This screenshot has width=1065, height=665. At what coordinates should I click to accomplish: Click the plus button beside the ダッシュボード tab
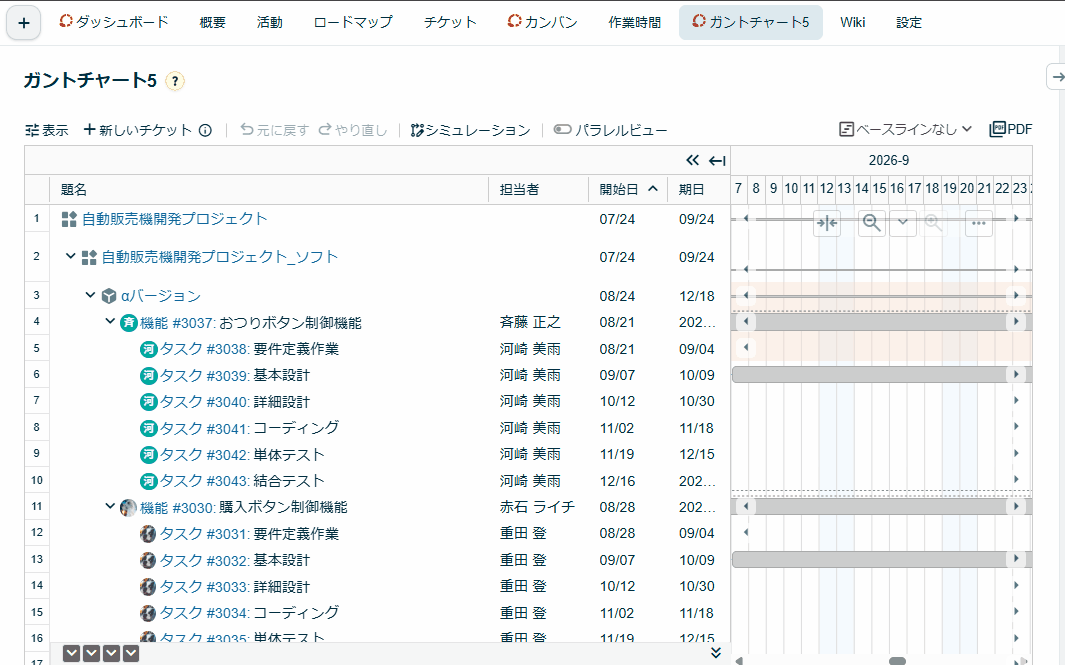coord(24,23)
